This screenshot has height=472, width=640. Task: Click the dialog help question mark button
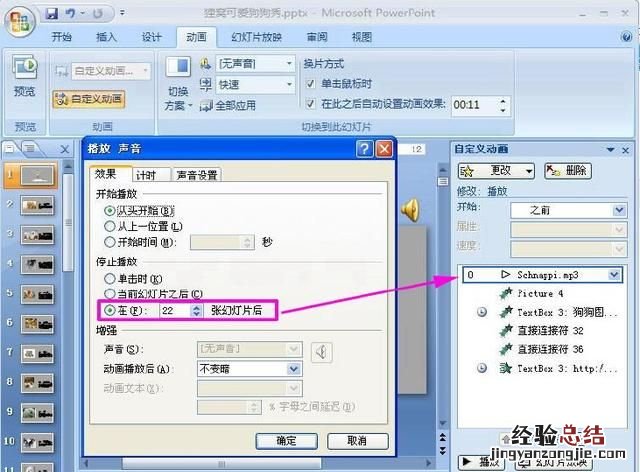coord(364,149)
